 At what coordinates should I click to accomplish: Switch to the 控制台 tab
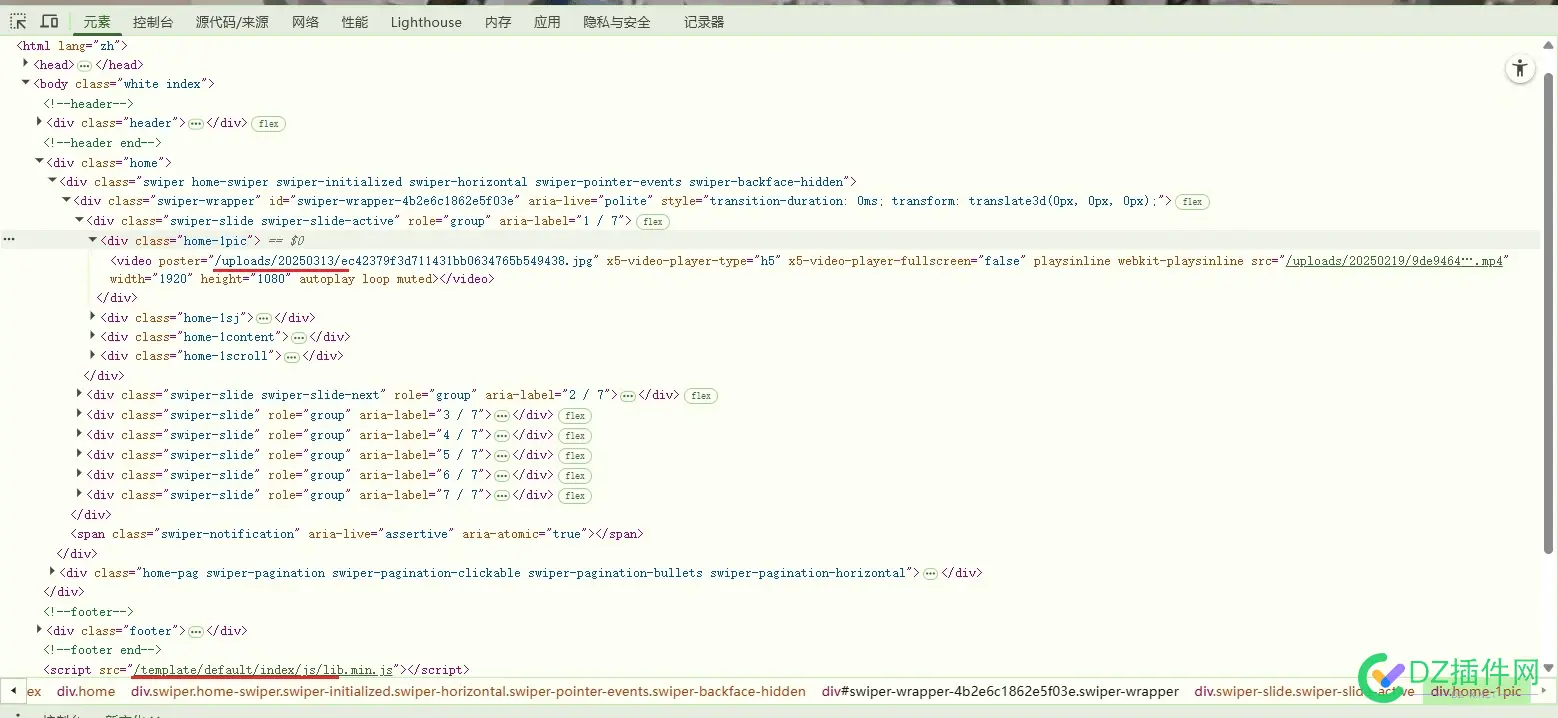pyautogui.click(x=152, y=22)
